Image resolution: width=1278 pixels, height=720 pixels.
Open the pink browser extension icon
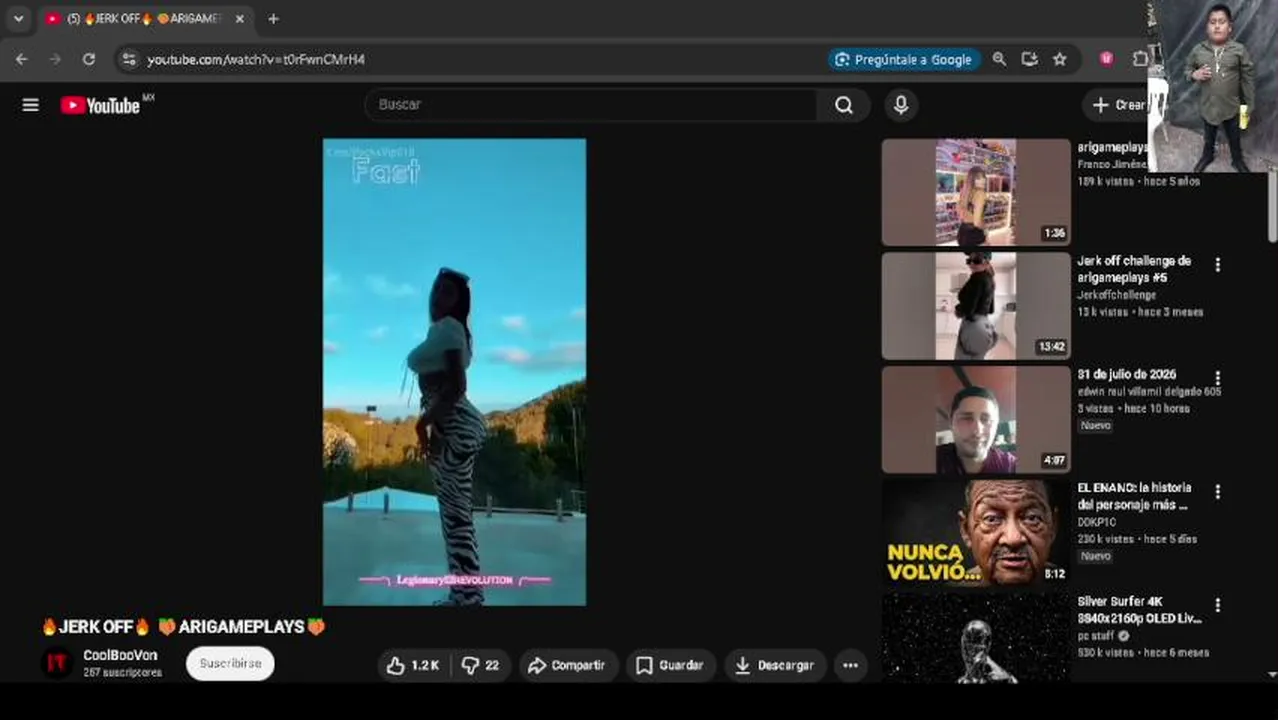[1106, 59]
